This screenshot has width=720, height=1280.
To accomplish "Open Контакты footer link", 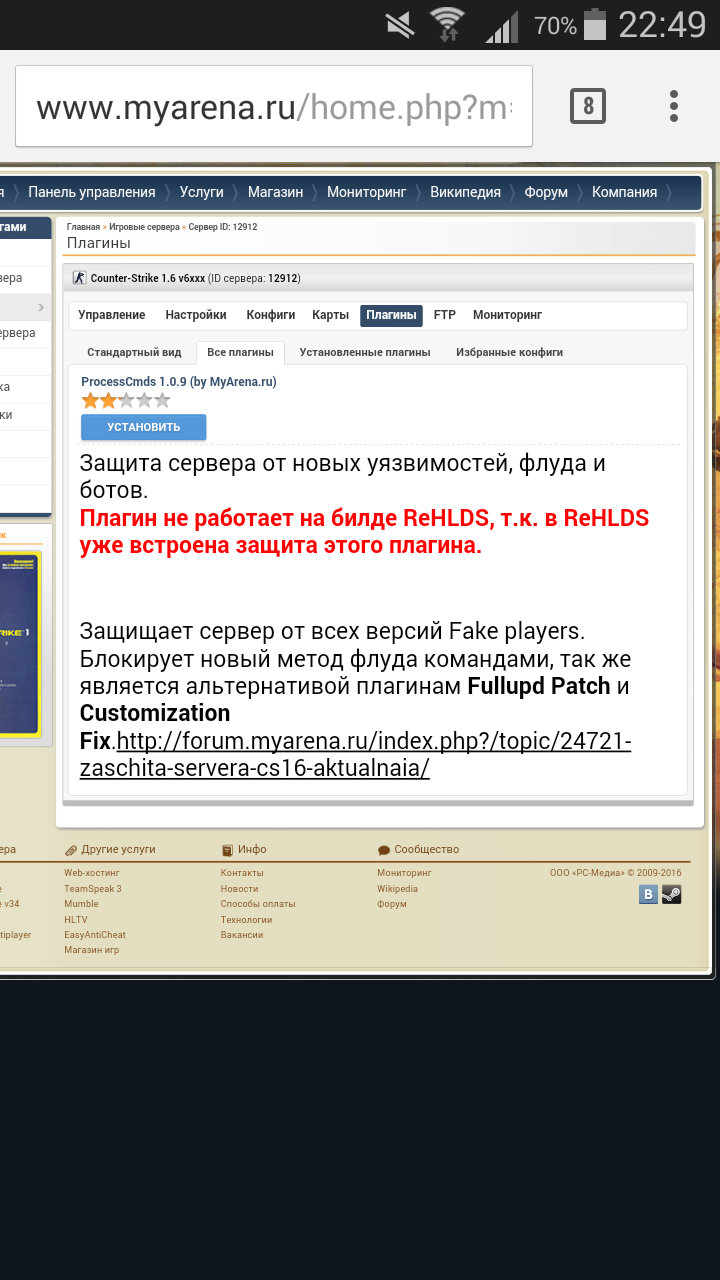I will pyautogui.click(x=242, y=873).
